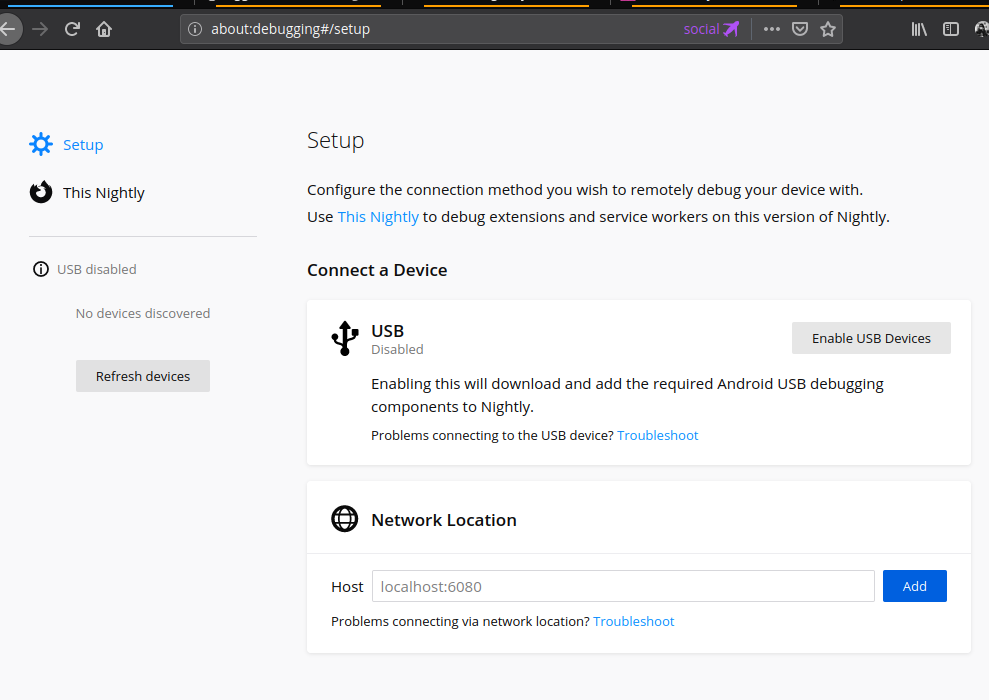
Task: Open the Library toolbar icon
Action: pos(919,29)
